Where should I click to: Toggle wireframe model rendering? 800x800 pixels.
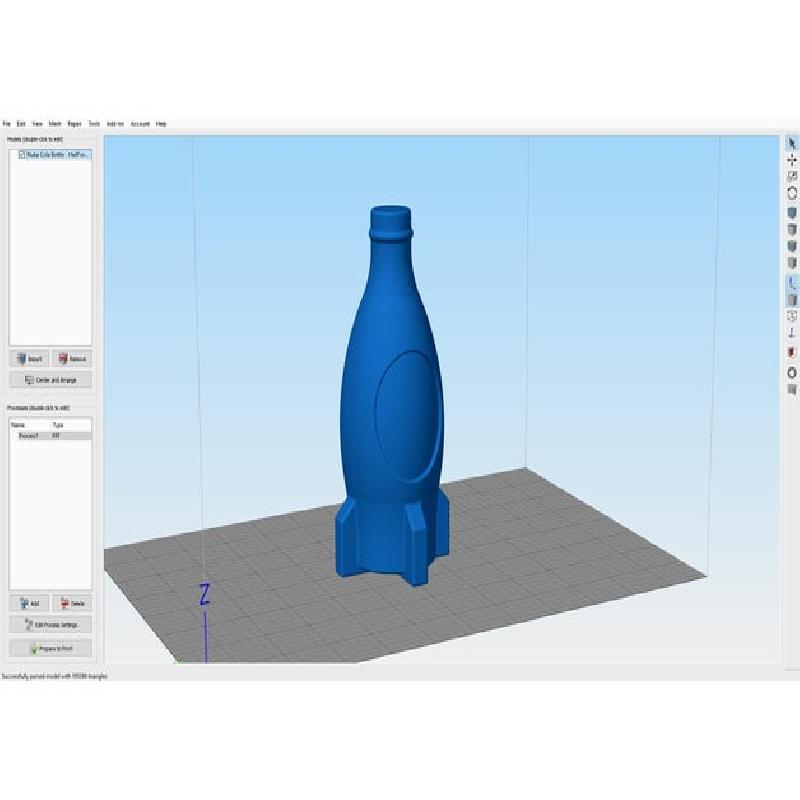tap(791, 316)
